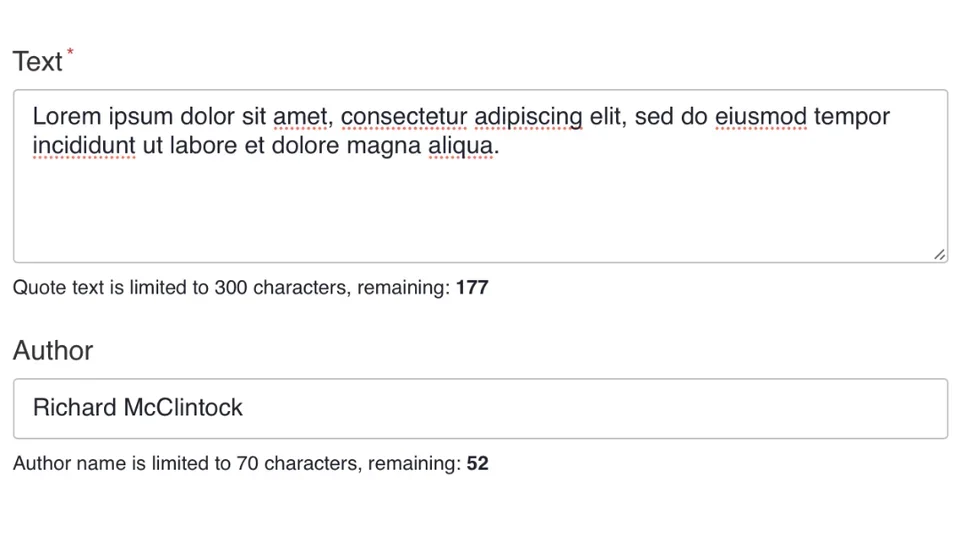This screenshot has width=960, height=540.
Task: Click the underlined word "amet" in the textarea
Action: click(299, 117)
